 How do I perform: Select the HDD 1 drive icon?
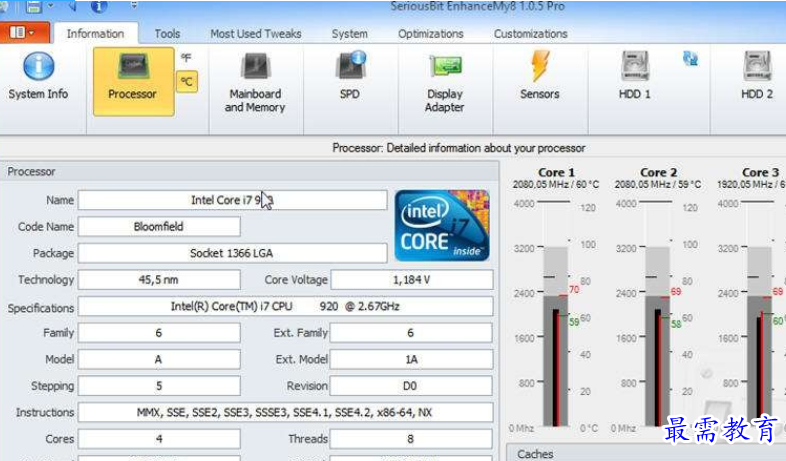(634, 78)
